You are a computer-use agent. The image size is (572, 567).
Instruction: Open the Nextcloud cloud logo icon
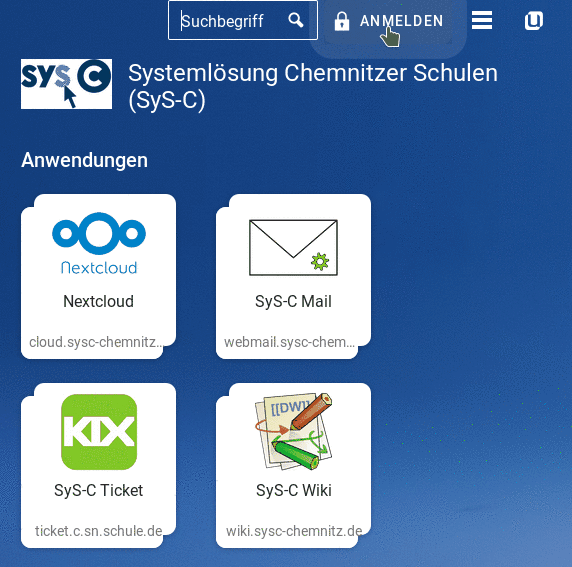99,243
